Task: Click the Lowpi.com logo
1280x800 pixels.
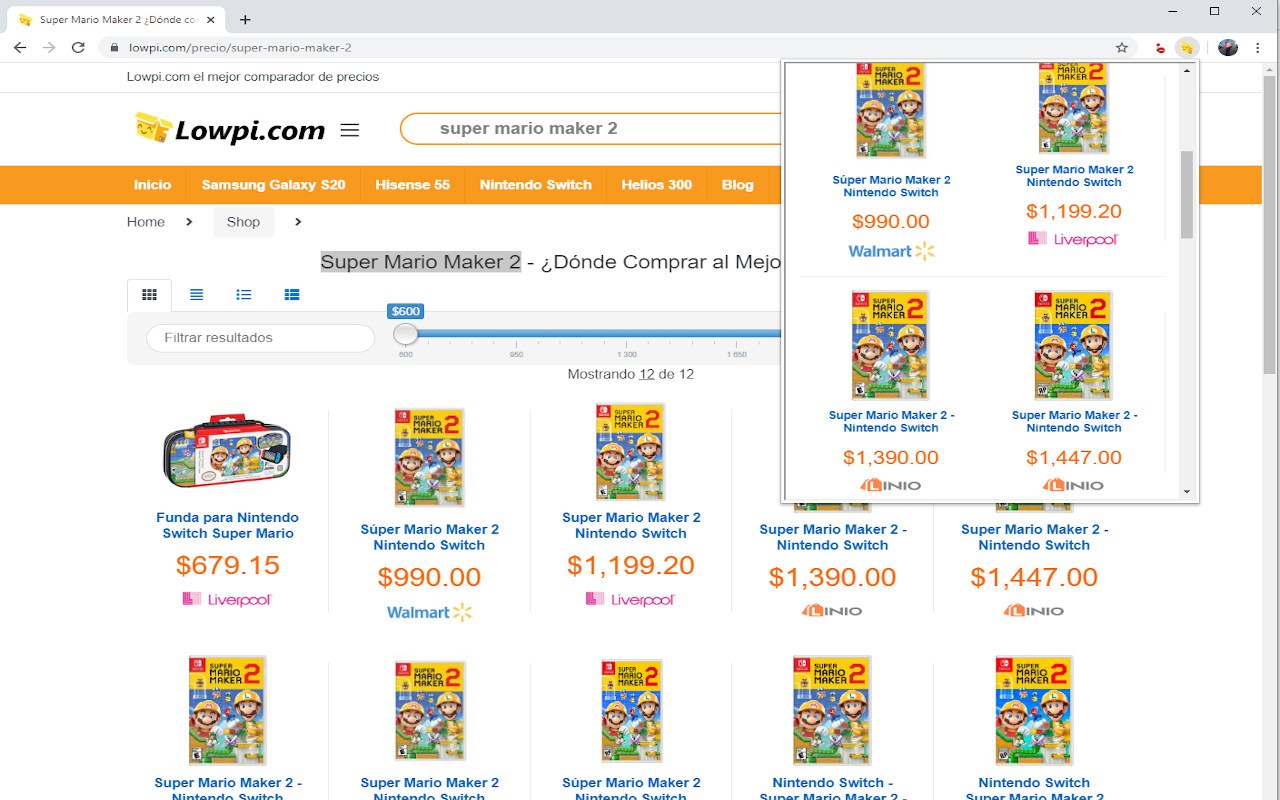Action: pos(230,129)
